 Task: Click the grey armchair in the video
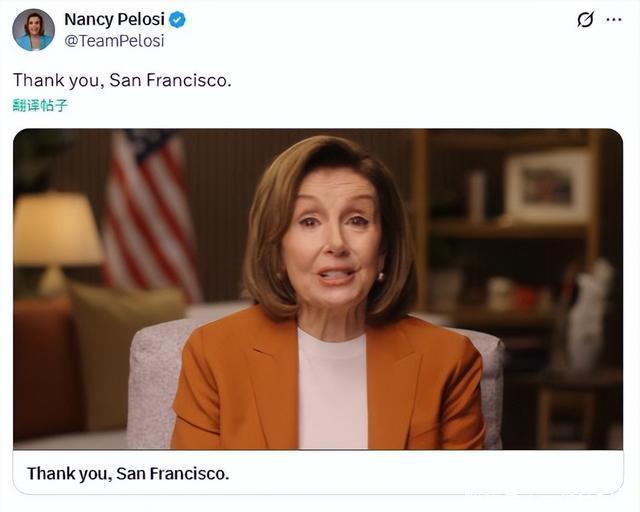(x=317, y=382)
